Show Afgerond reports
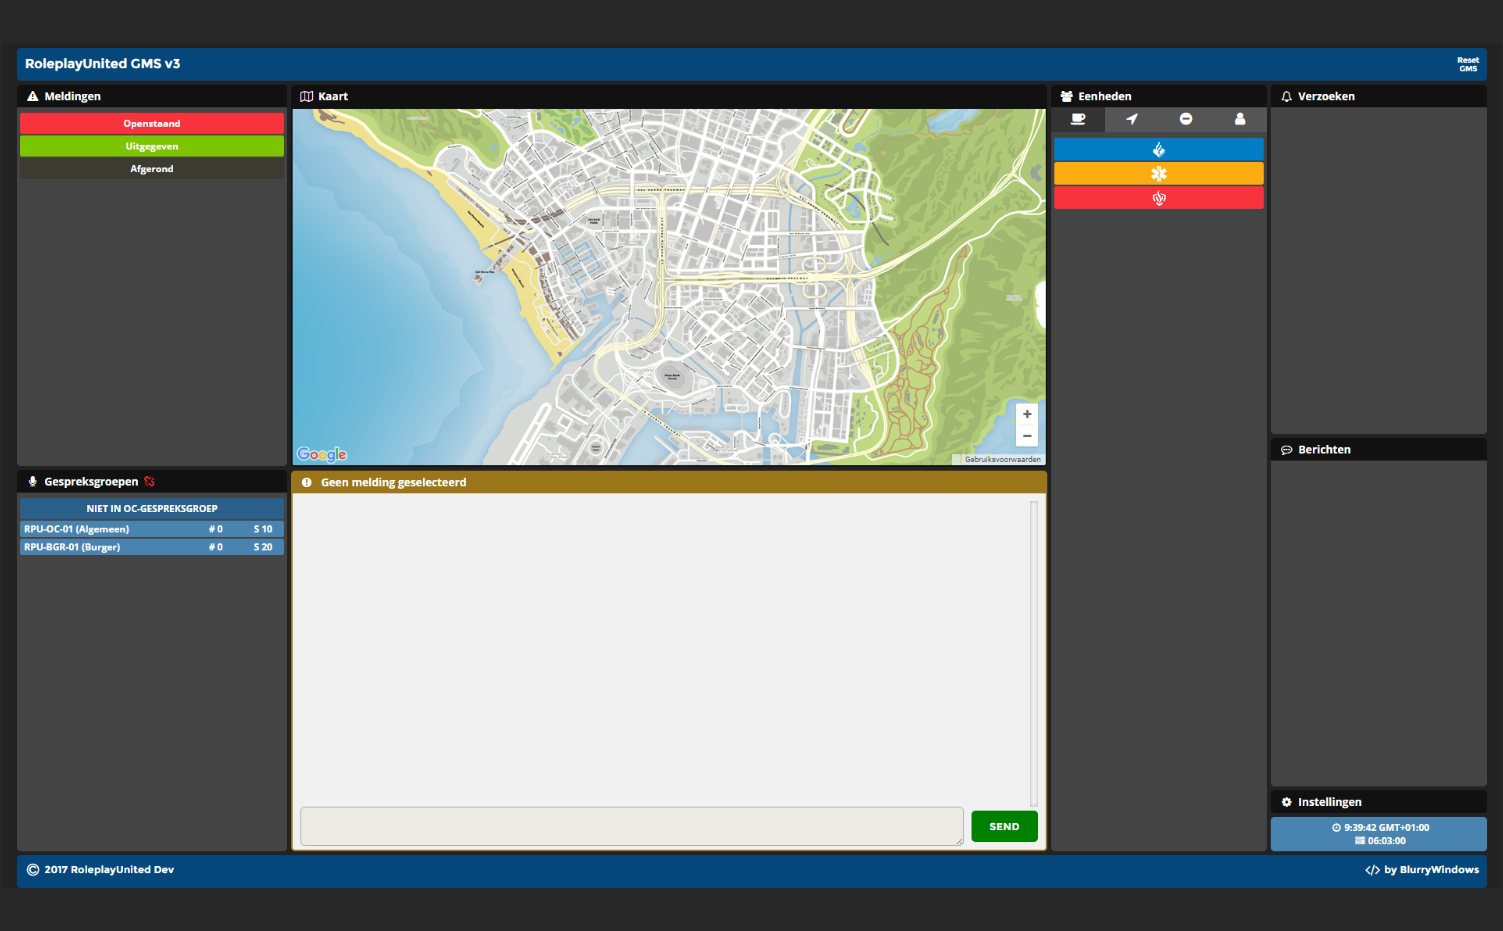 click(x=152, y=169)
